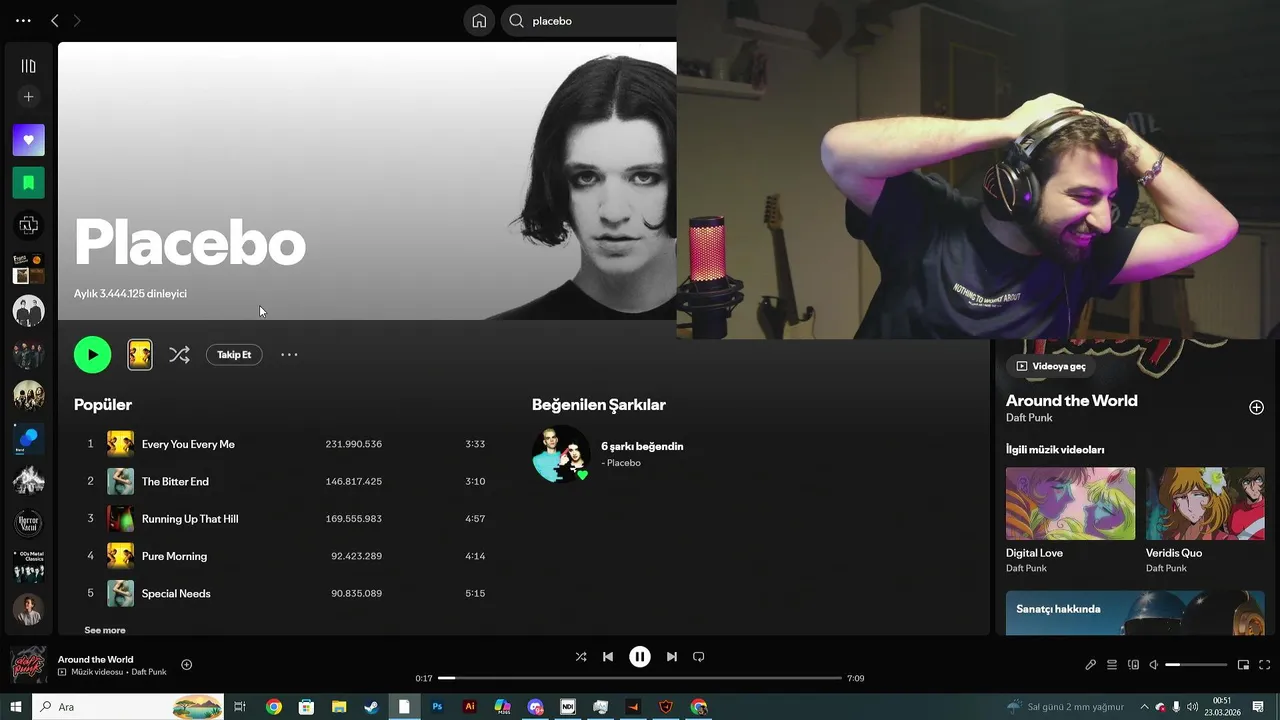This screenshot has height=720, width=1280.
Task: Toggle shuffle in the player bar
Action: [x=581, y=657]
